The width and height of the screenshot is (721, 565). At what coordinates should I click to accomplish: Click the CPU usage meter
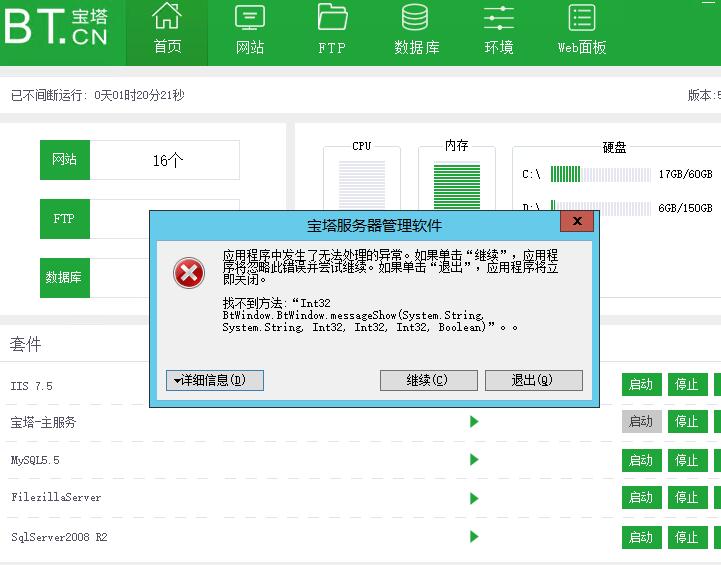click(x=362, y=184)
